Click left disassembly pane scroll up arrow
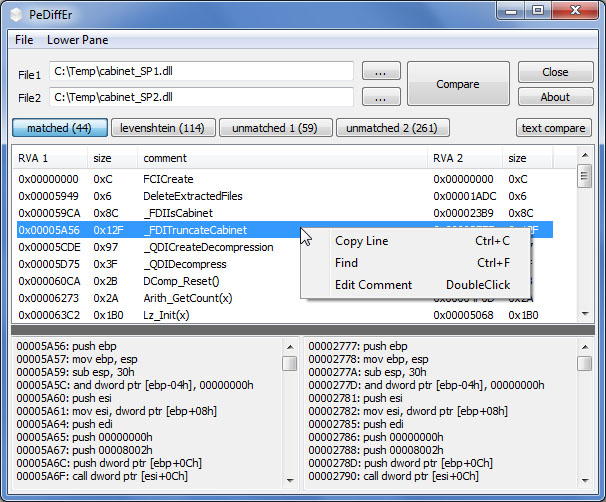 tap(290, 347)
